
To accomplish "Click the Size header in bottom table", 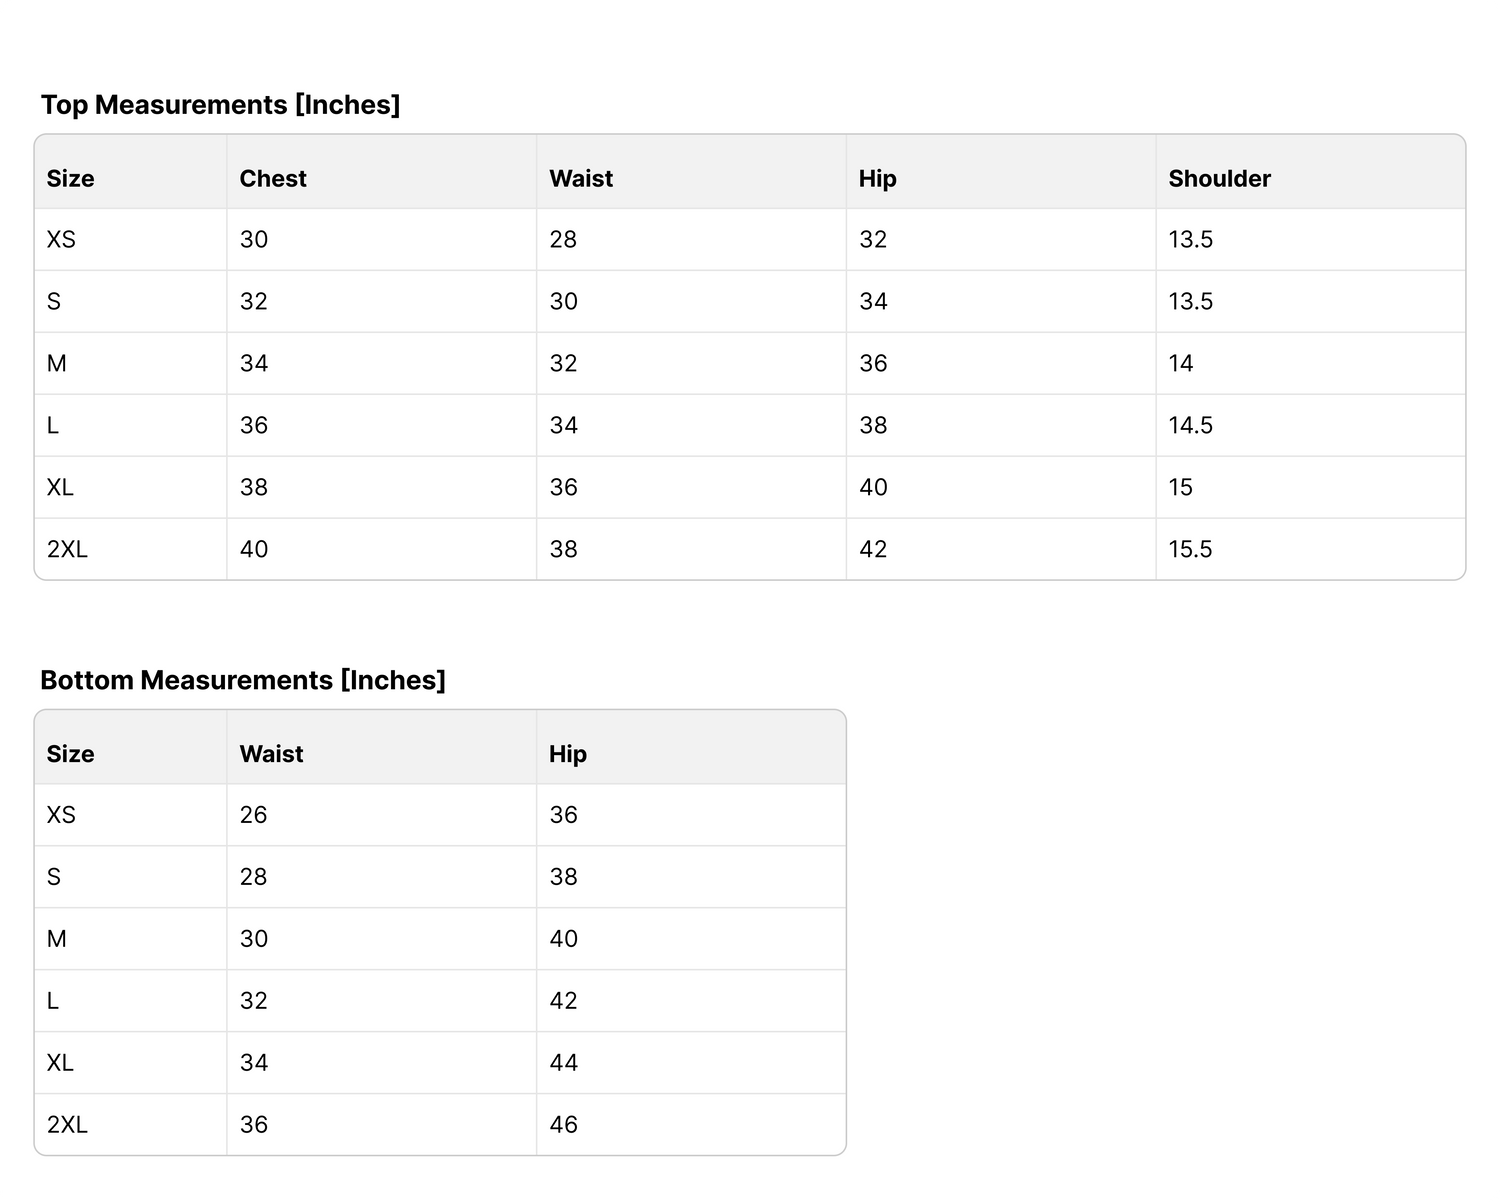I will coord(70,754).
